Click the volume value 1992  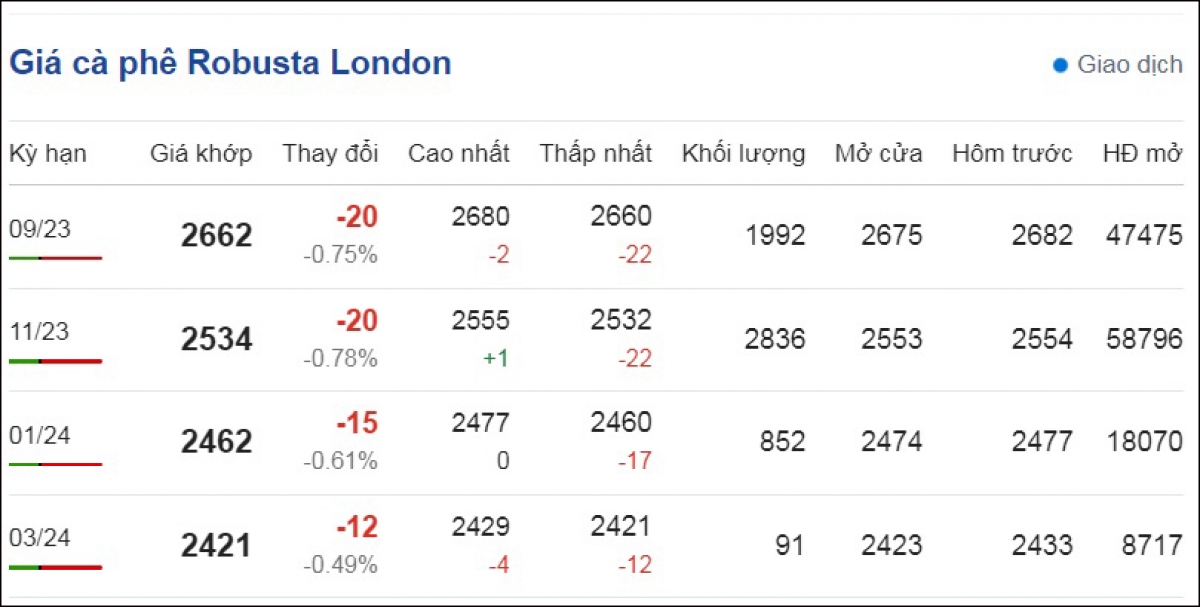tap(775, 236)
